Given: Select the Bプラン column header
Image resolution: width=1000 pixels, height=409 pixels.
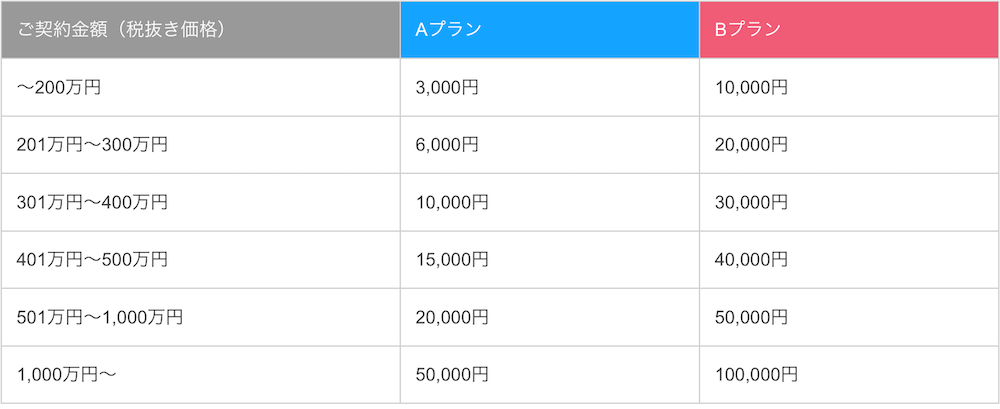Looking at the screenshot, I should pos(849,29).
